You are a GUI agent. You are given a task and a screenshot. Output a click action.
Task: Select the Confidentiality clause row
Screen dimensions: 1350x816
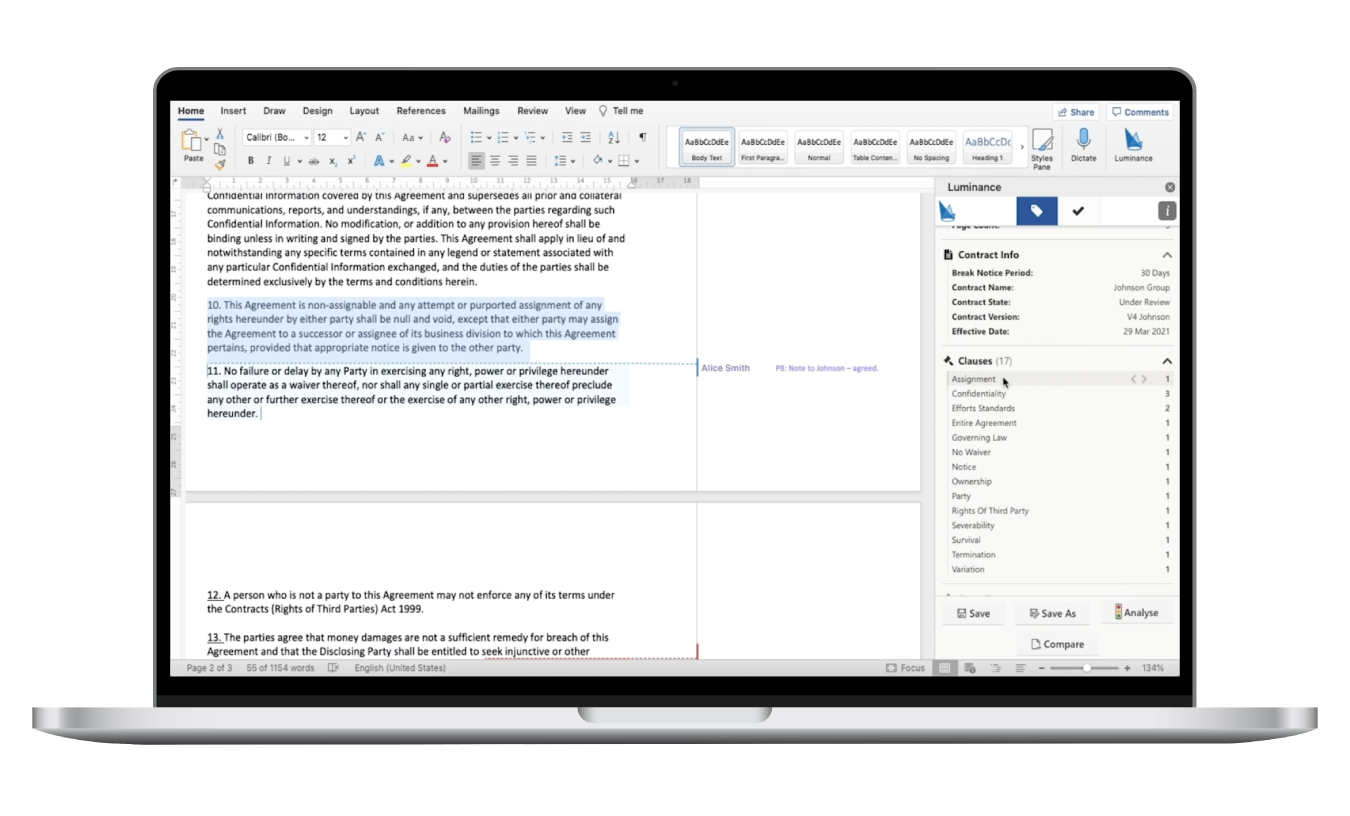(1059, 394)
